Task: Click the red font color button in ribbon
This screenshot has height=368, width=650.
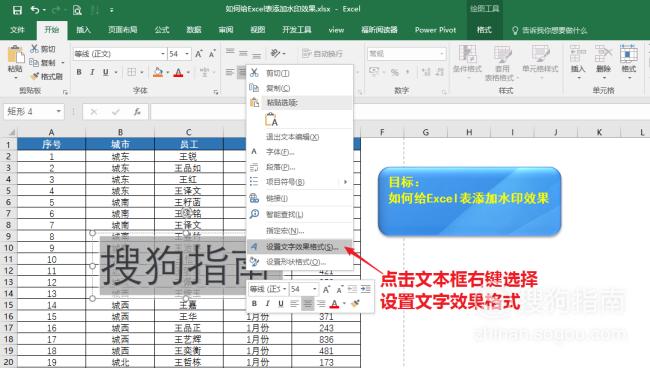Action: pos(178,73)
